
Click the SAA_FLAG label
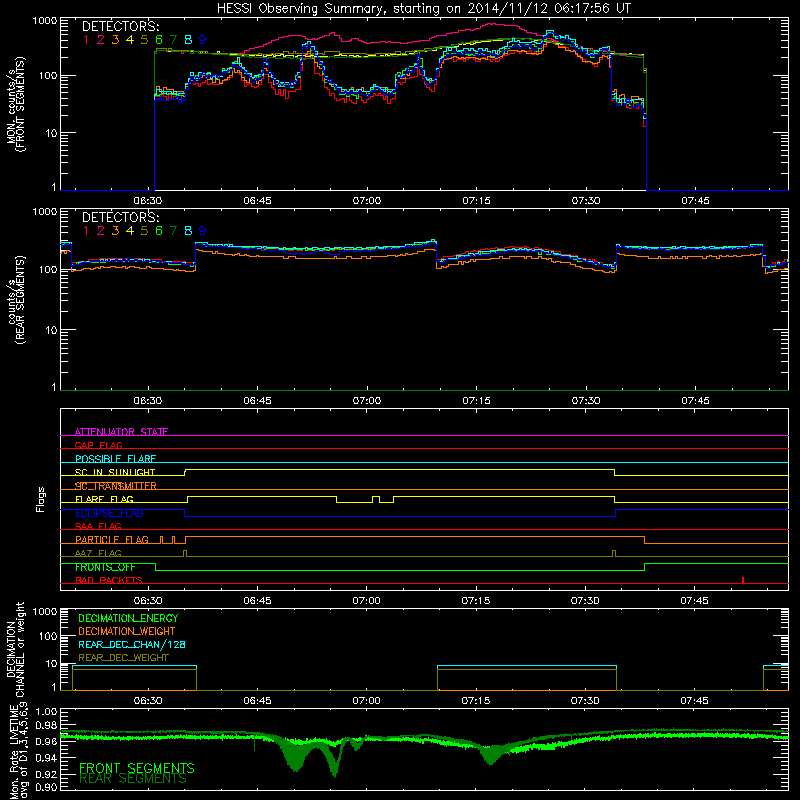point(98,526)
